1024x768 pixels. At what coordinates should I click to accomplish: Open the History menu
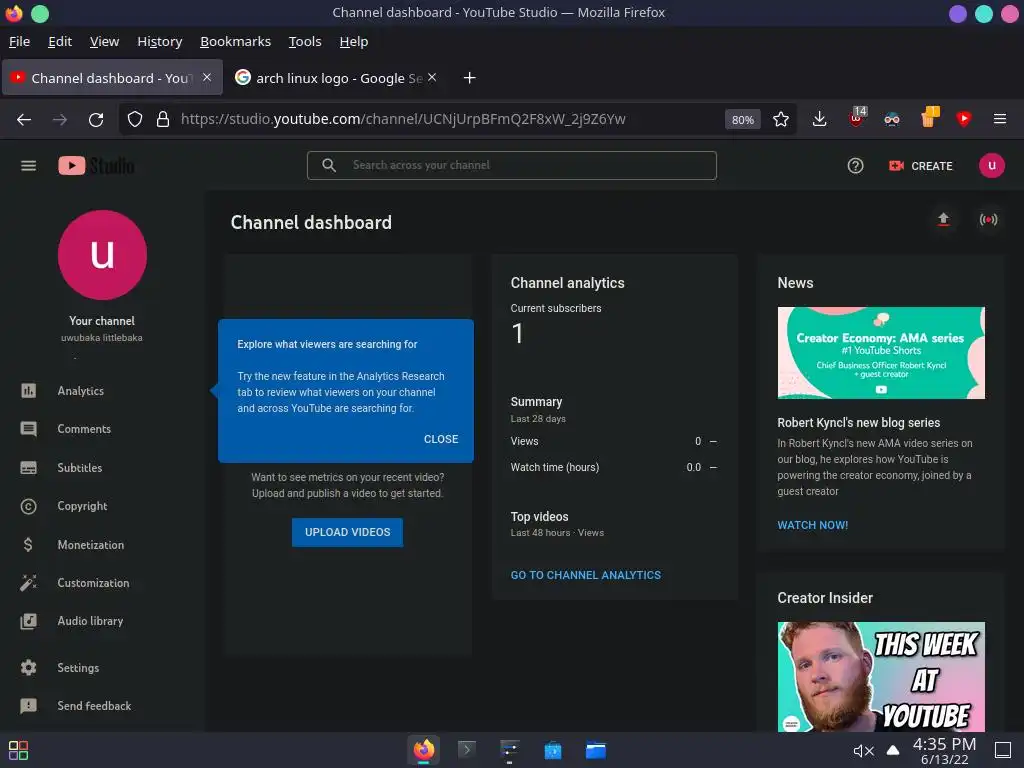pyautogui.click(x=159, y=42)
